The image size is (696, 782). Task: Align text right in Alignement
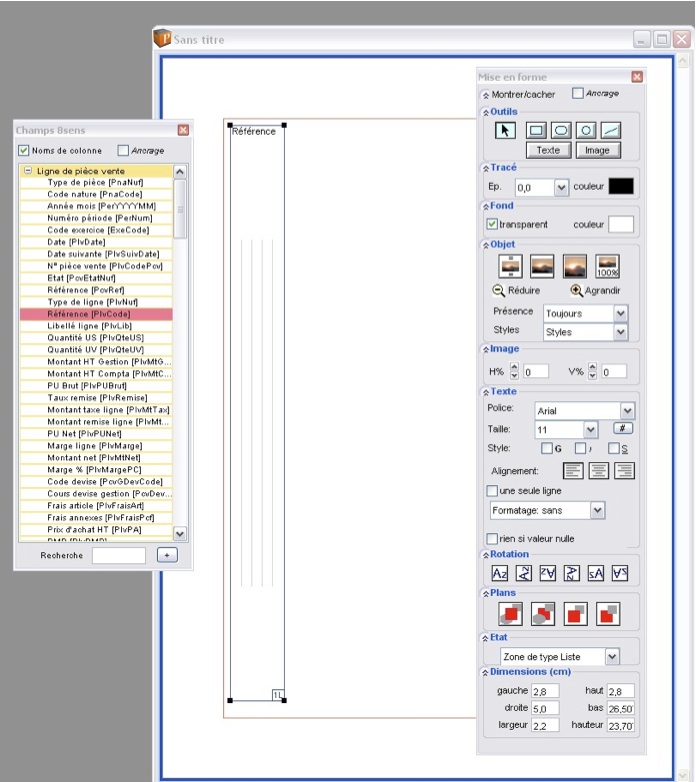coord(624,470)
